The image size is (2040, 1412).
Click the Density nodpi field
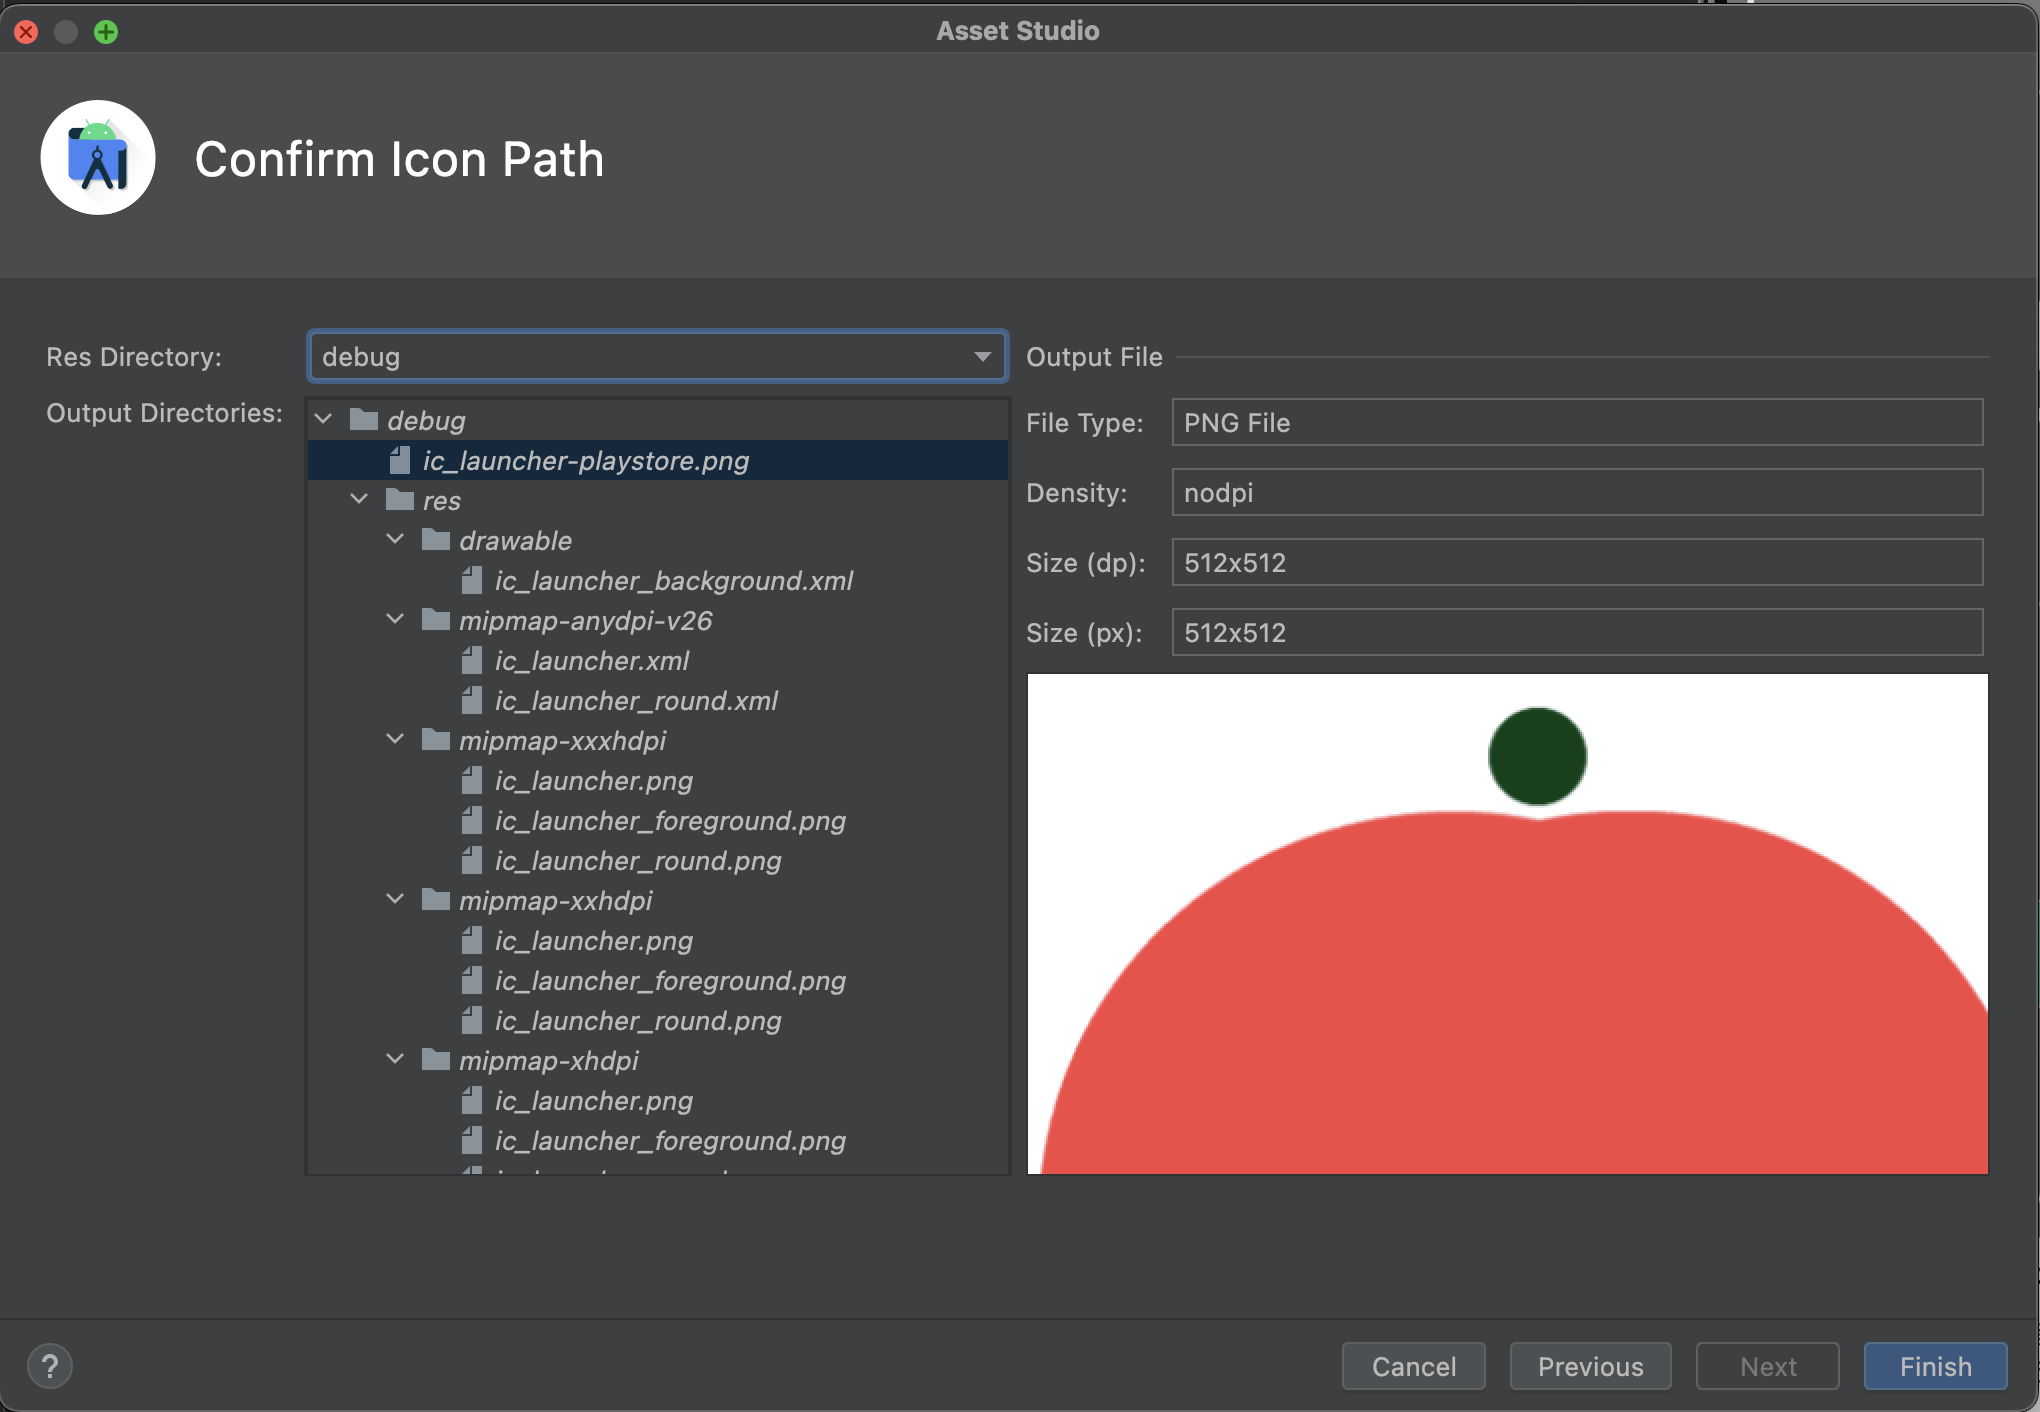point(1576,493)
